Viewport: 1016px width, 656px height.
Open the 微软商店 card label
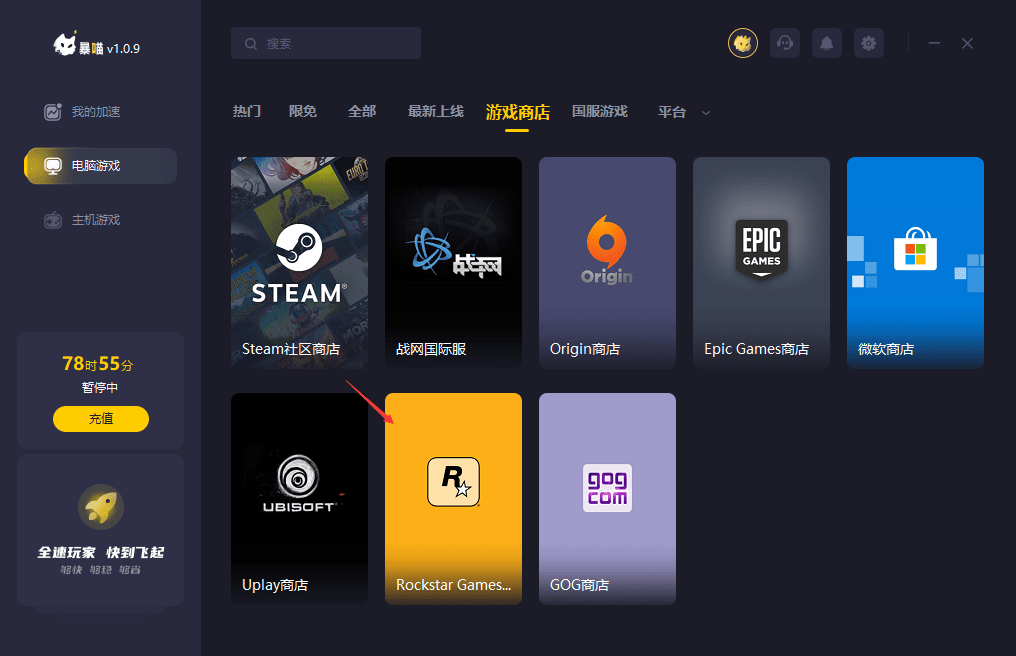(x=886, y=349)
